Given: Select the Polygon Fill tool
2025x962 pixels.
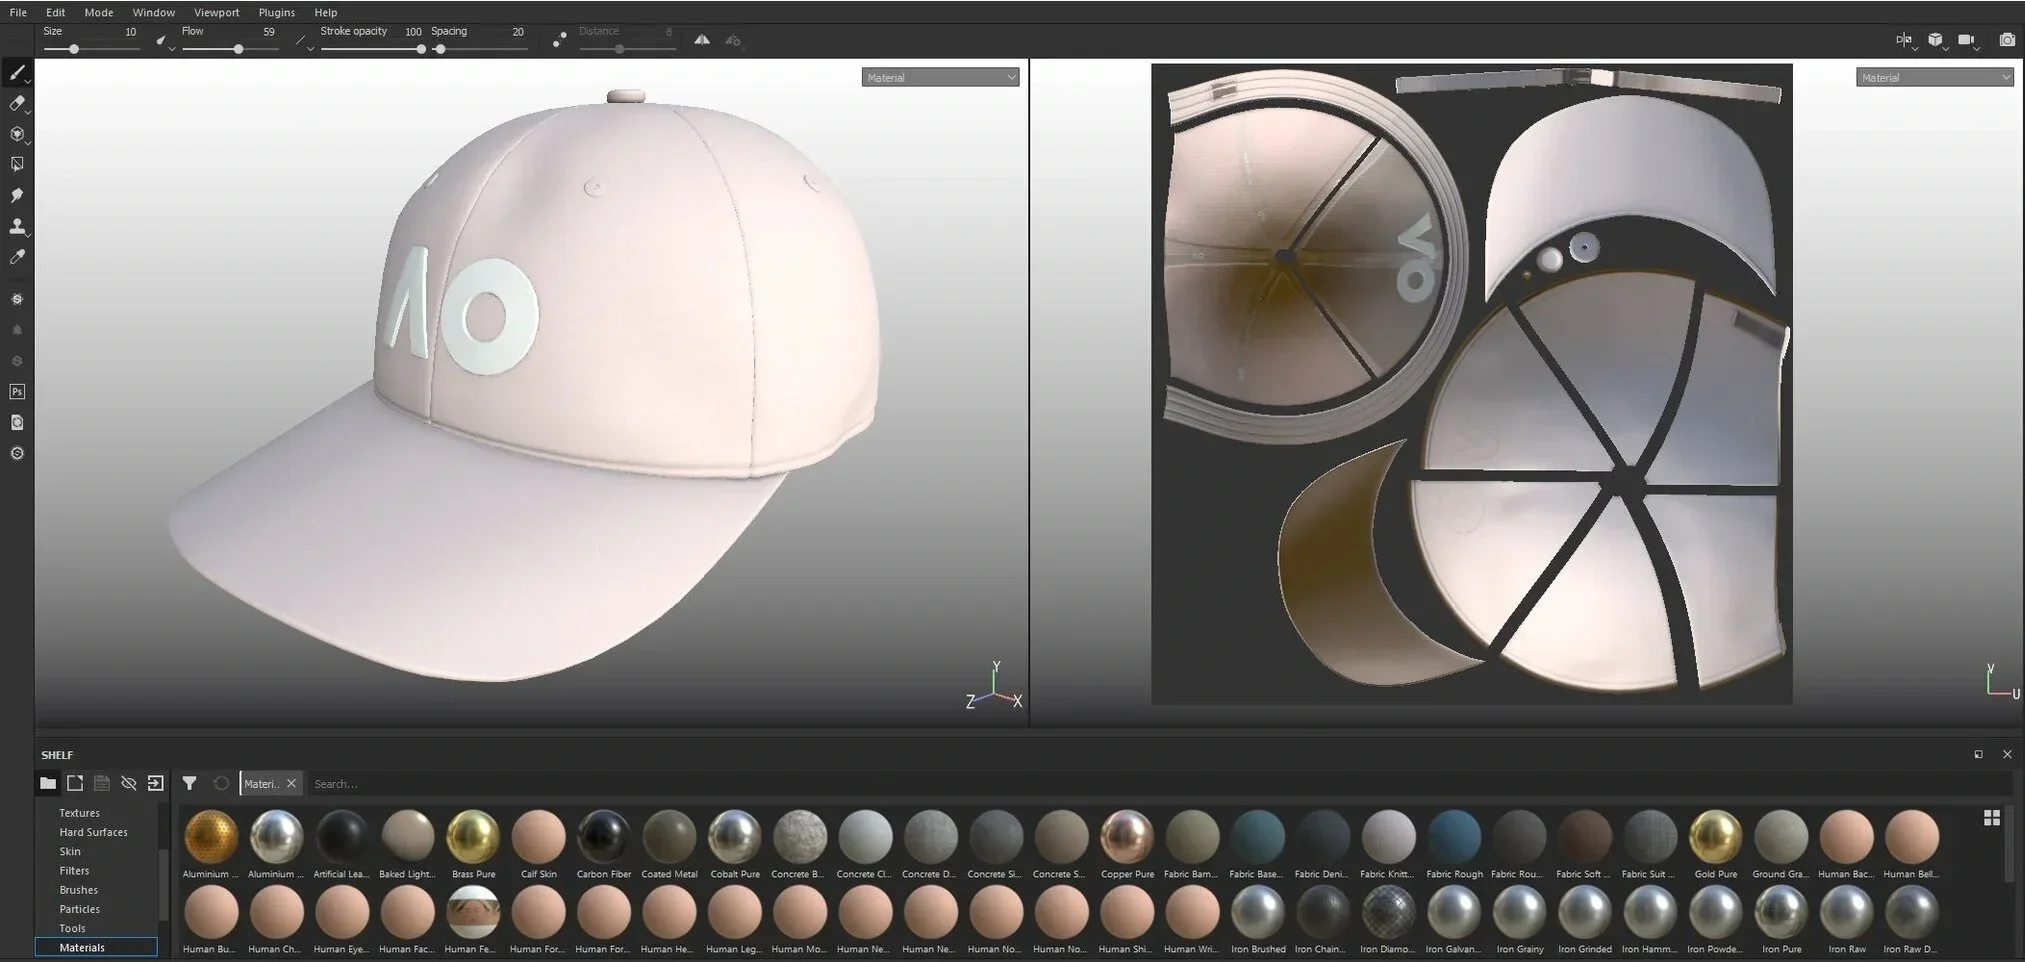Looking at the screenshot, I should click(x=17, y=165).
